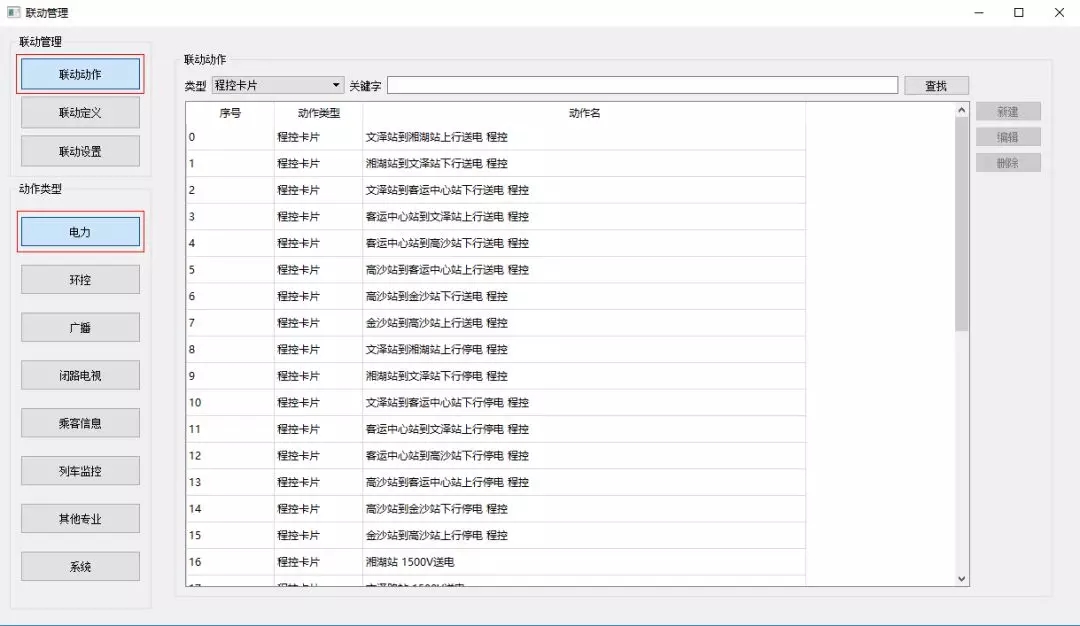Select row 文泽站到客运中心站下行送电 程控
Image resolution: width=1080 pixels, height=626 pixels.
[x=495, y=190]
